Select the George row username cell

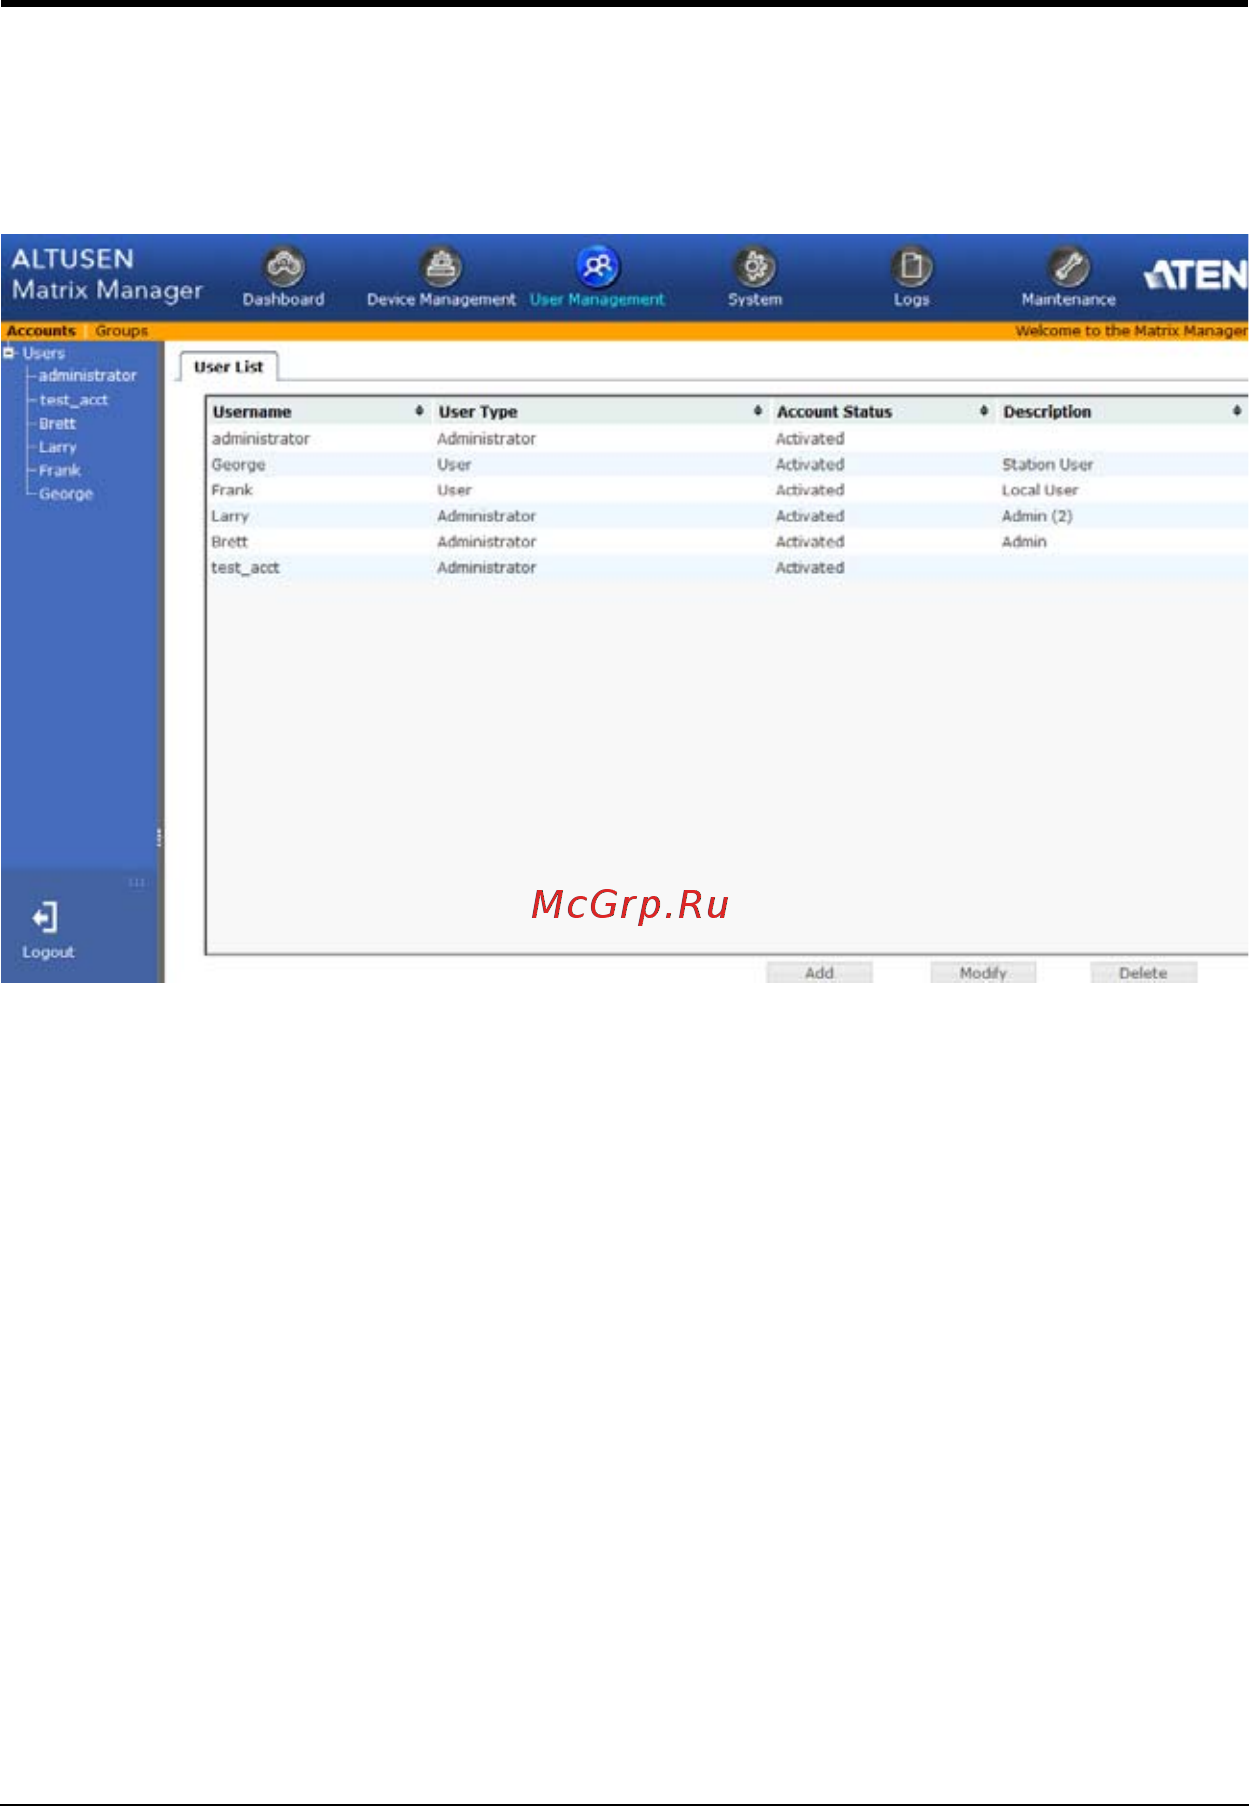tap(238, 465)
